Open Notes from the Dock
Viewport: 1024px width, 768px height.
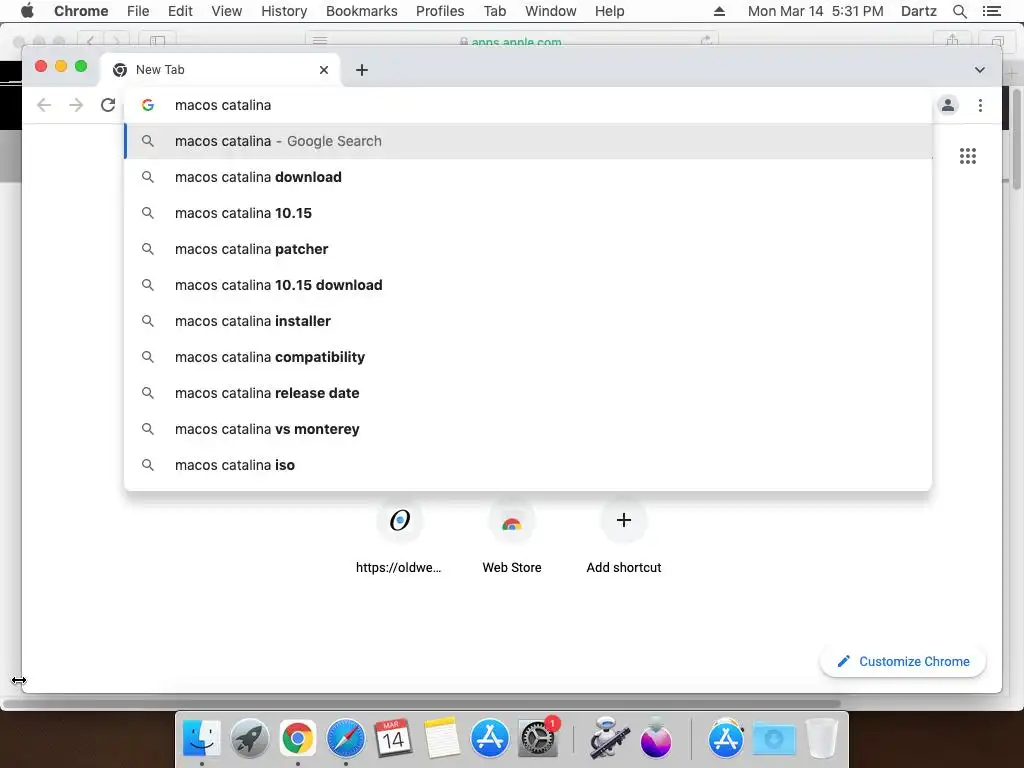click(x=441, y=739)
